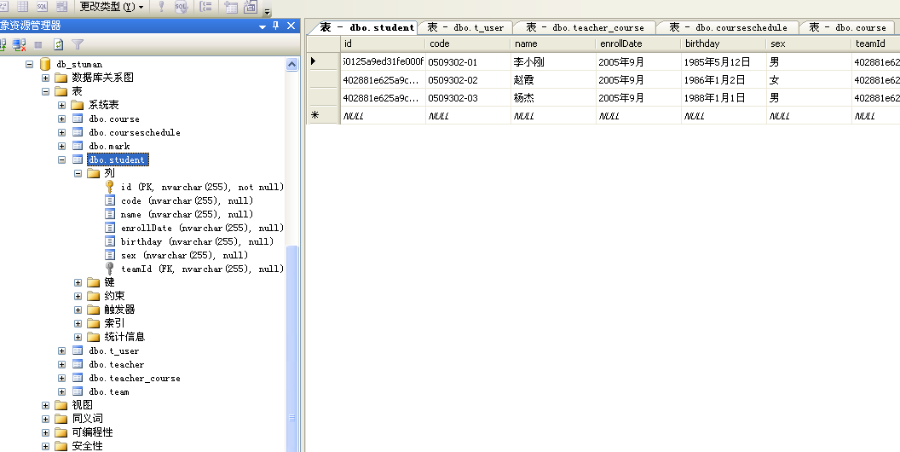
Task: Switch to the dbo.courseschedule tab
Action: (727, 27)
